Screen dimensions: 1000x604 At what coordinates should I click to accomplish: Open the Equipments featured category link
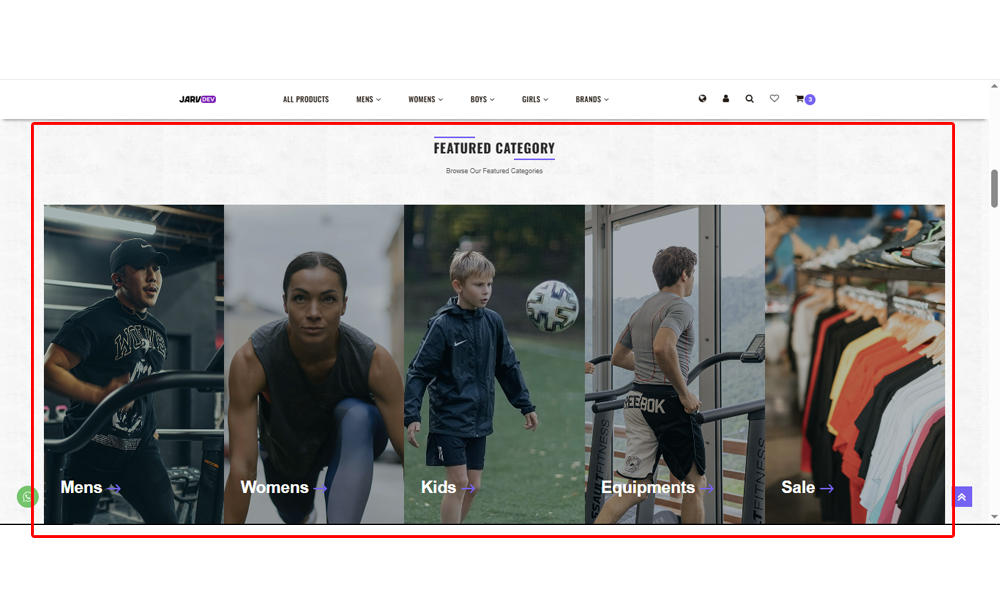point(657,487)
